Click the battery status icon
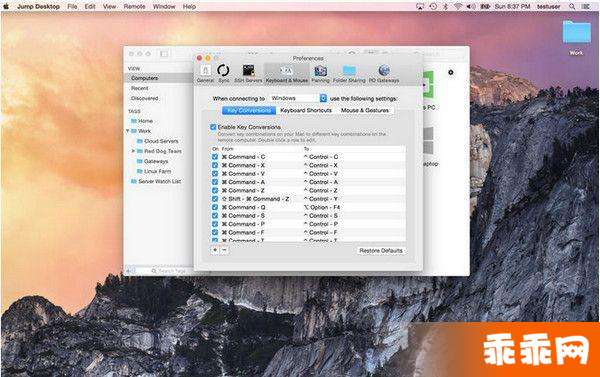The height and width of the screenshot is (377, 600). [485, 7]
